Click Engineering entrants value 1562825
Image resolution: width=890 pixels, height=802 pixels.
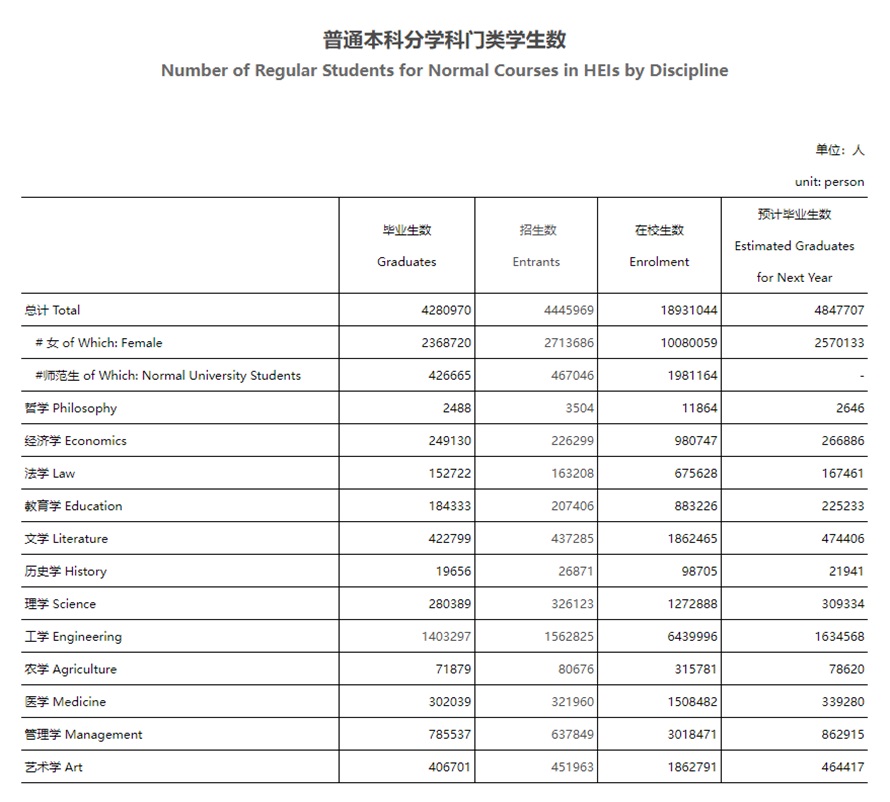(569, 637)
